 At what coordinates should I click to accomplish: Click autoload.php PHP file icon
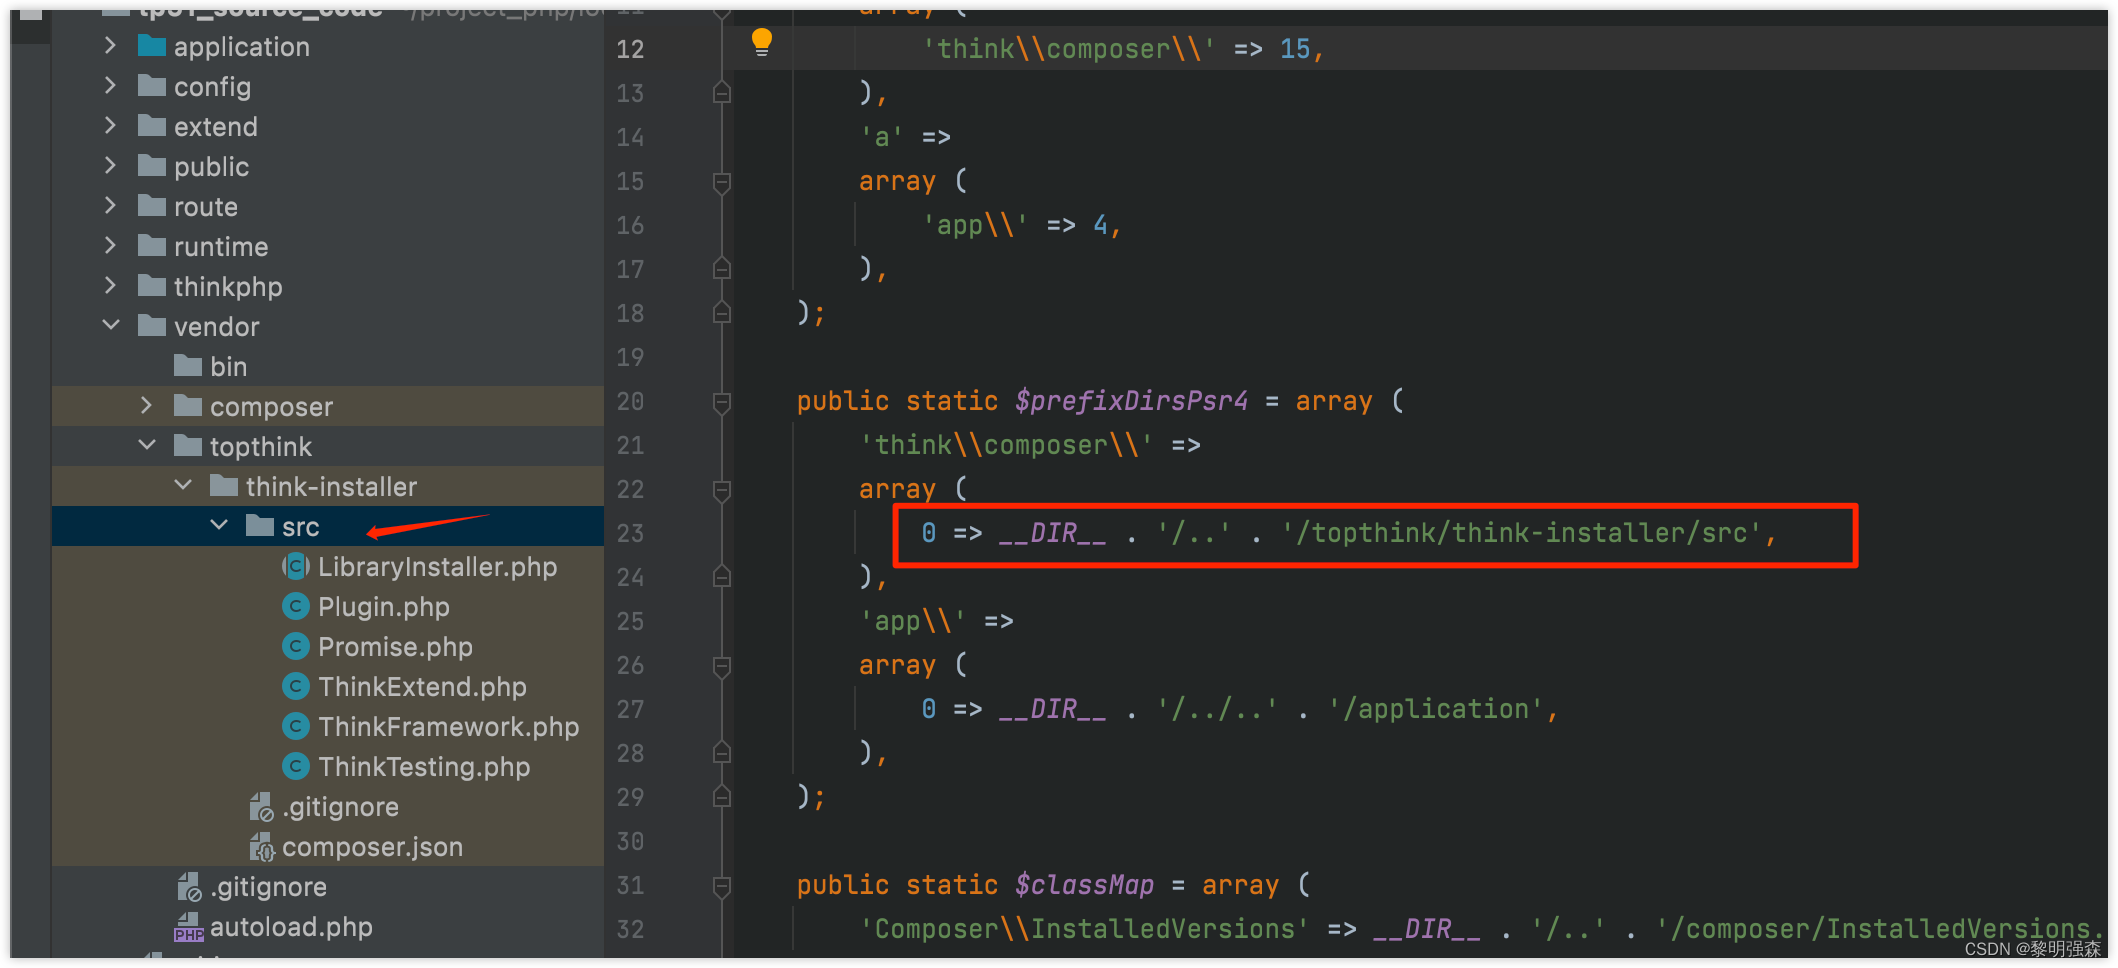pos(189,927)
